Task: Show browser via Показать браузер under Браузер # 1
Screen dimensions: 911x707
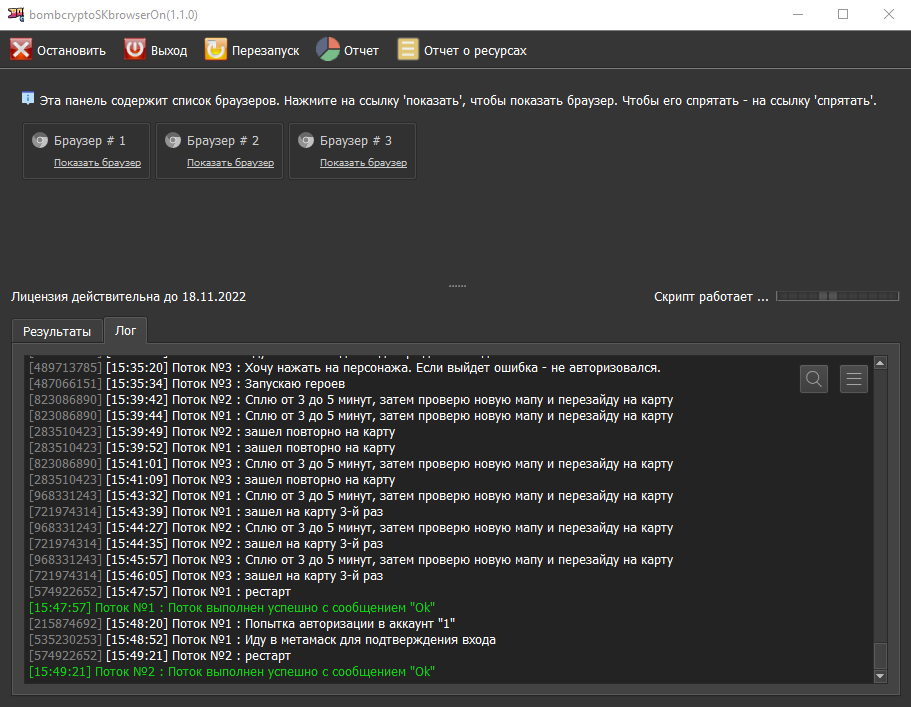Action: pyautogui.click(x=98, y=163)
